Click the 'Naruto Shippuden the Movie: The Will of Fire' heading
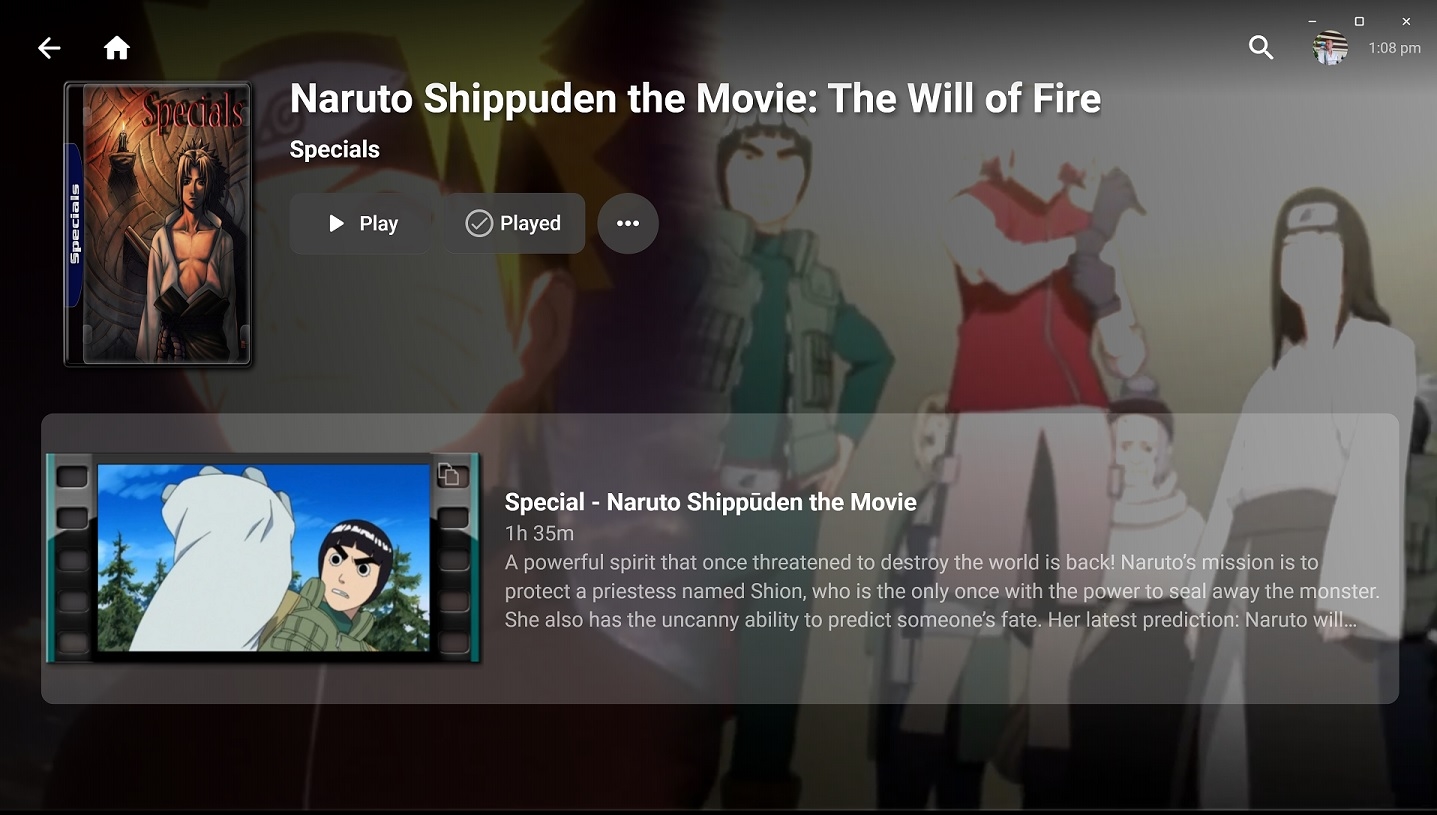 pos(695,98)
